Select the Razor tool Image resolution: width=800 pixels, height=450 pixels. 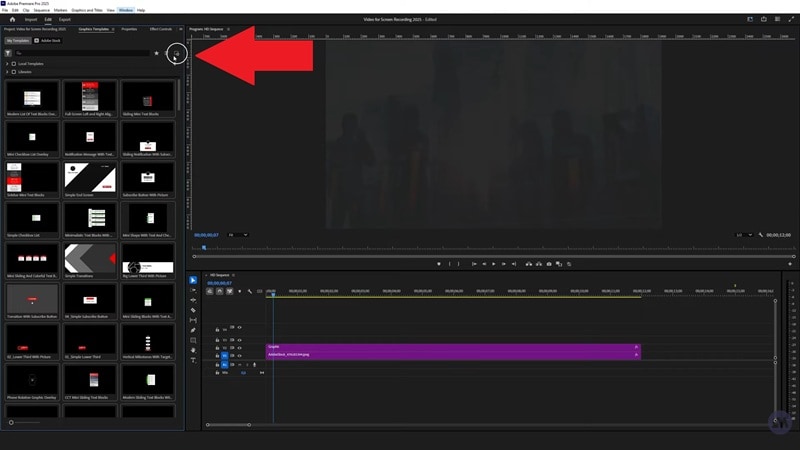tap(193, 310)
